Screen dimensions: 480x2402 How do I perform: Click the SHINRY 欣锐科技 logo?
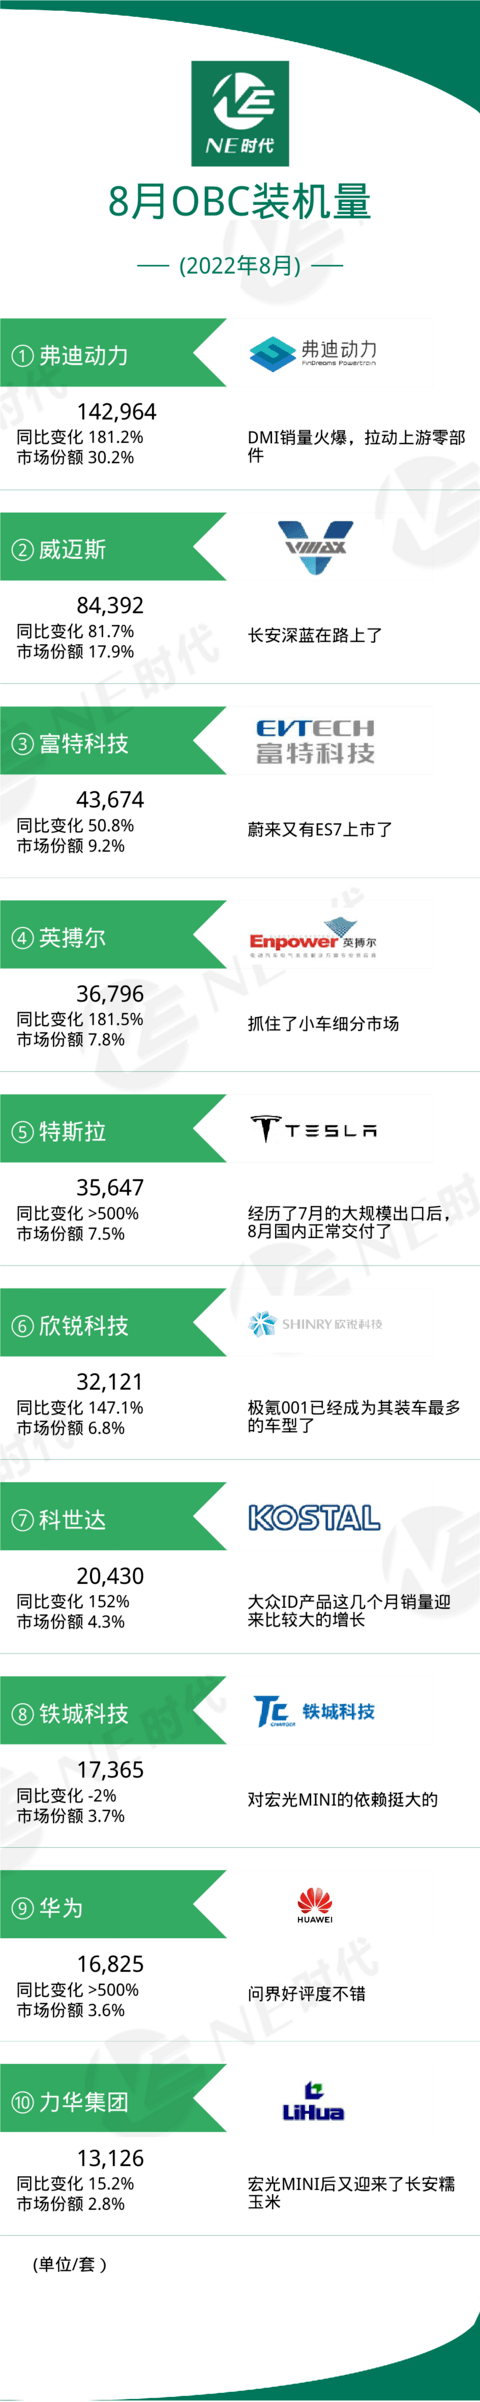coord(315,1324)
